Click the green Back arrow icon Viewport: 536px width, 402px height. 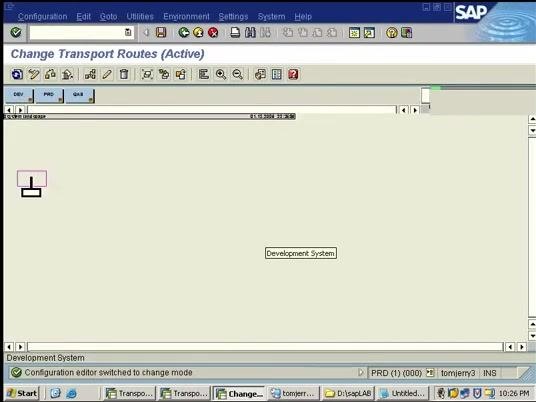[184, 33]
